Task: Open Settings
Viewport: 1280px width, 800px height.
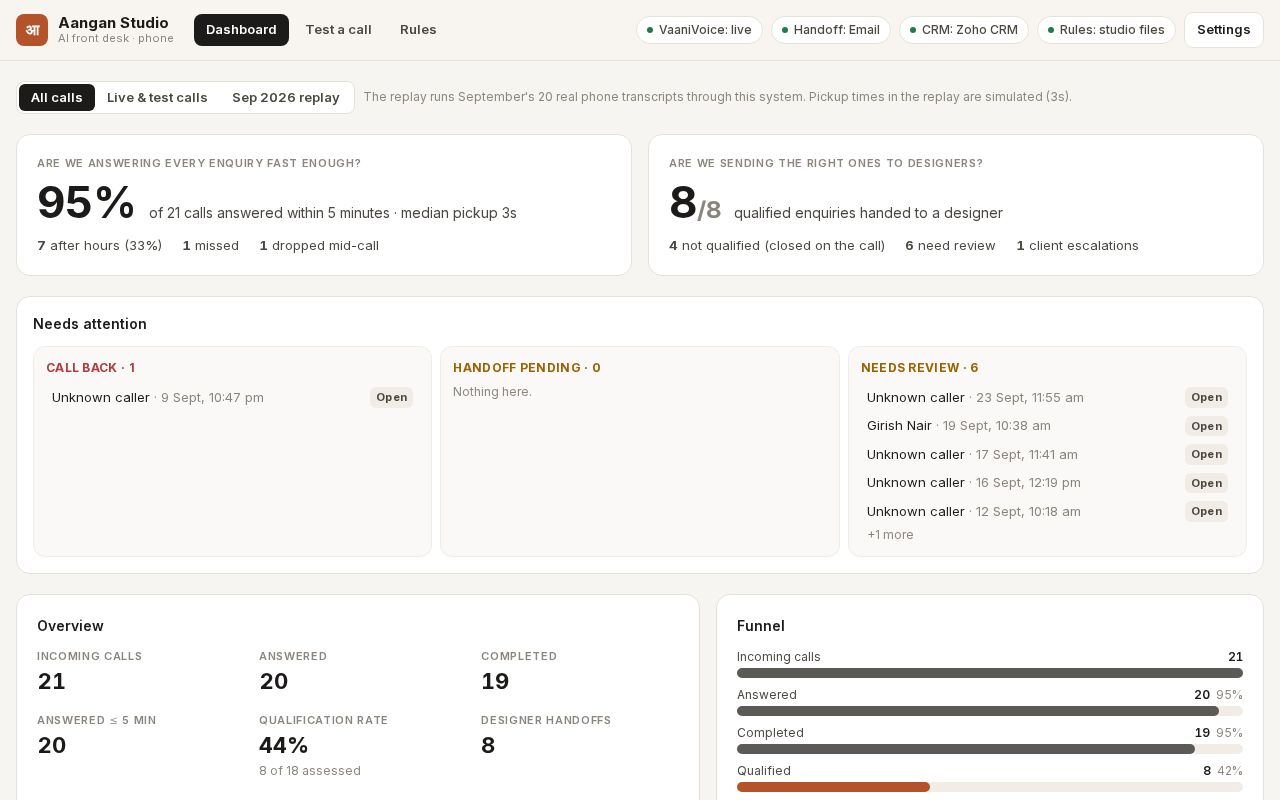Action: pyautogui.click(x=1224, y=30)
